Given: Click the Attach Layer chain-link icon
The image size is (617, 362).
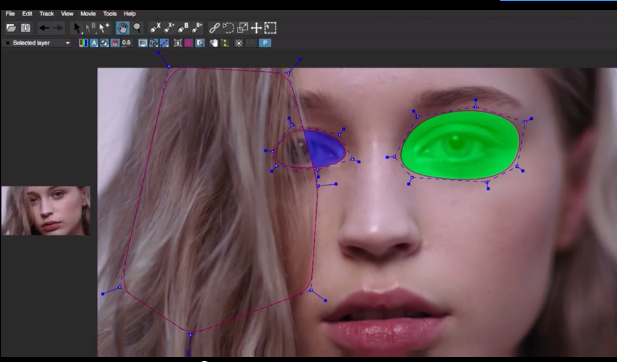Looking at the screenshot, I should coord(214,28).
